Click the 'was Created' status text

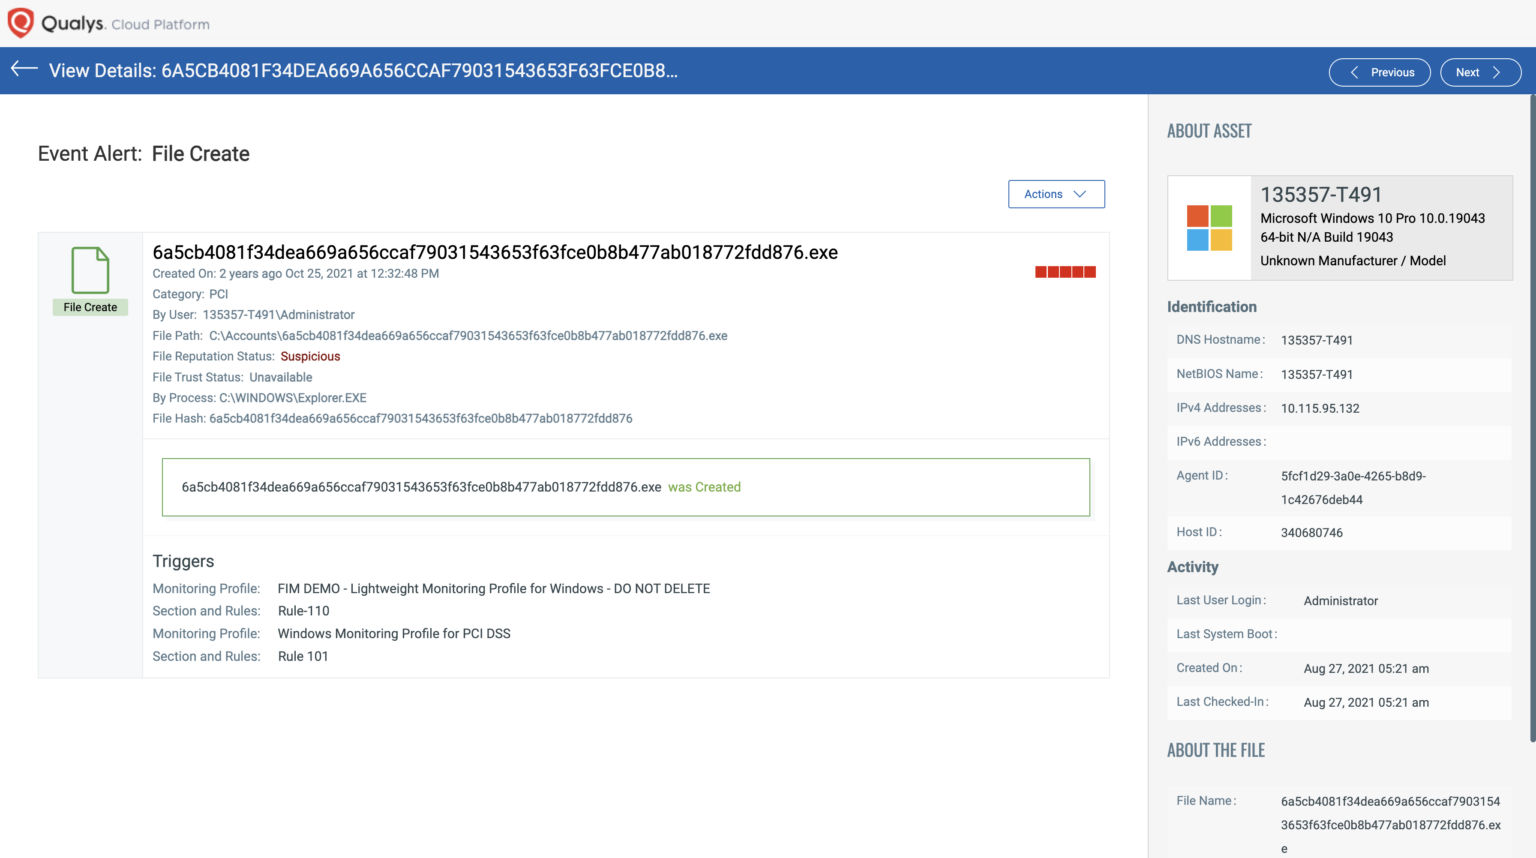[x=705, y=487]
